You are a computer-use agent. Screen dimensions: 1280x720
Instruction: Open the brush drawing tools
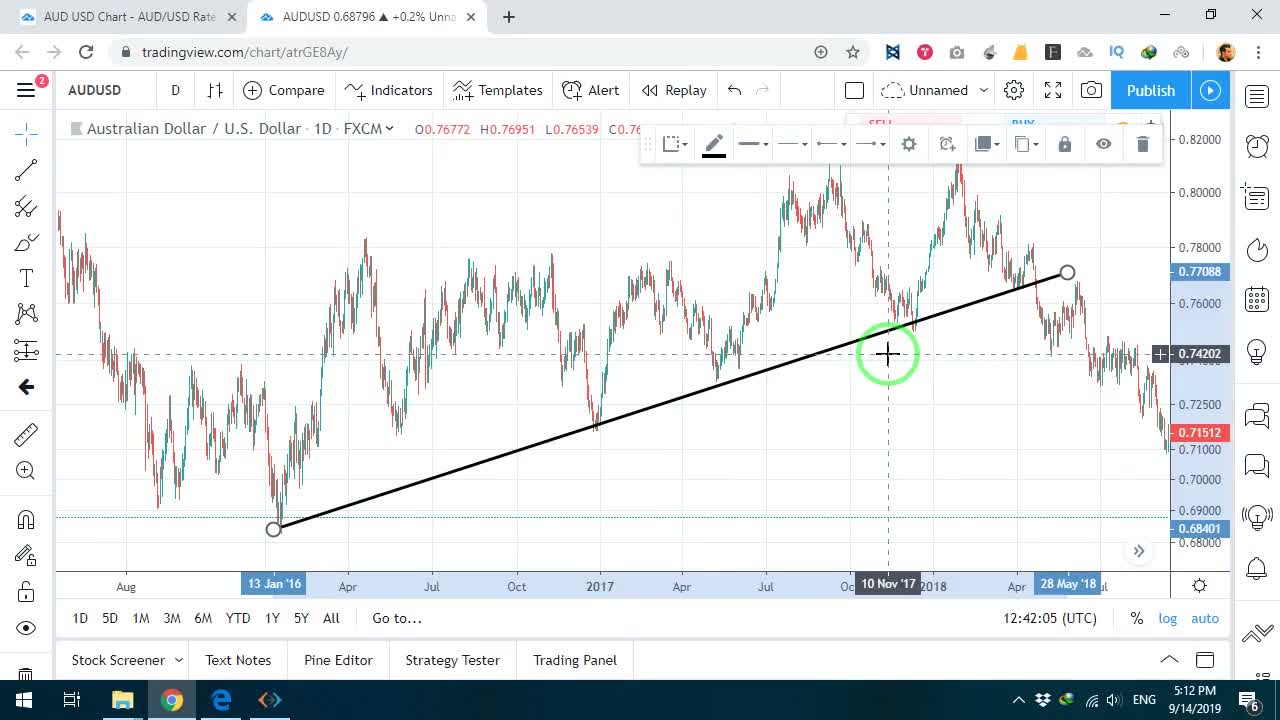click(x=26, y=243)
